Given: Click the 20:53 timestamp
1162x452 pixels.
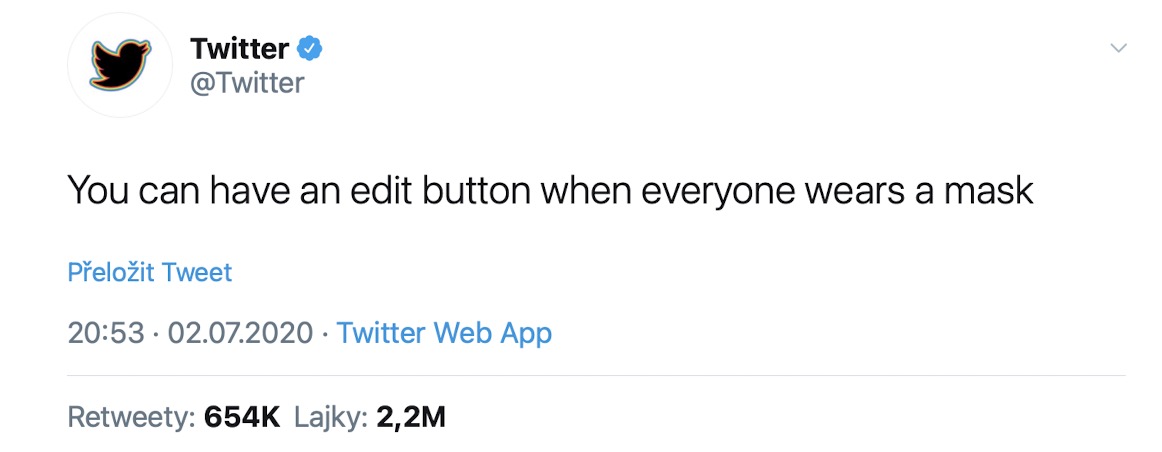Looking at the screenshot, I should [106, 333].
